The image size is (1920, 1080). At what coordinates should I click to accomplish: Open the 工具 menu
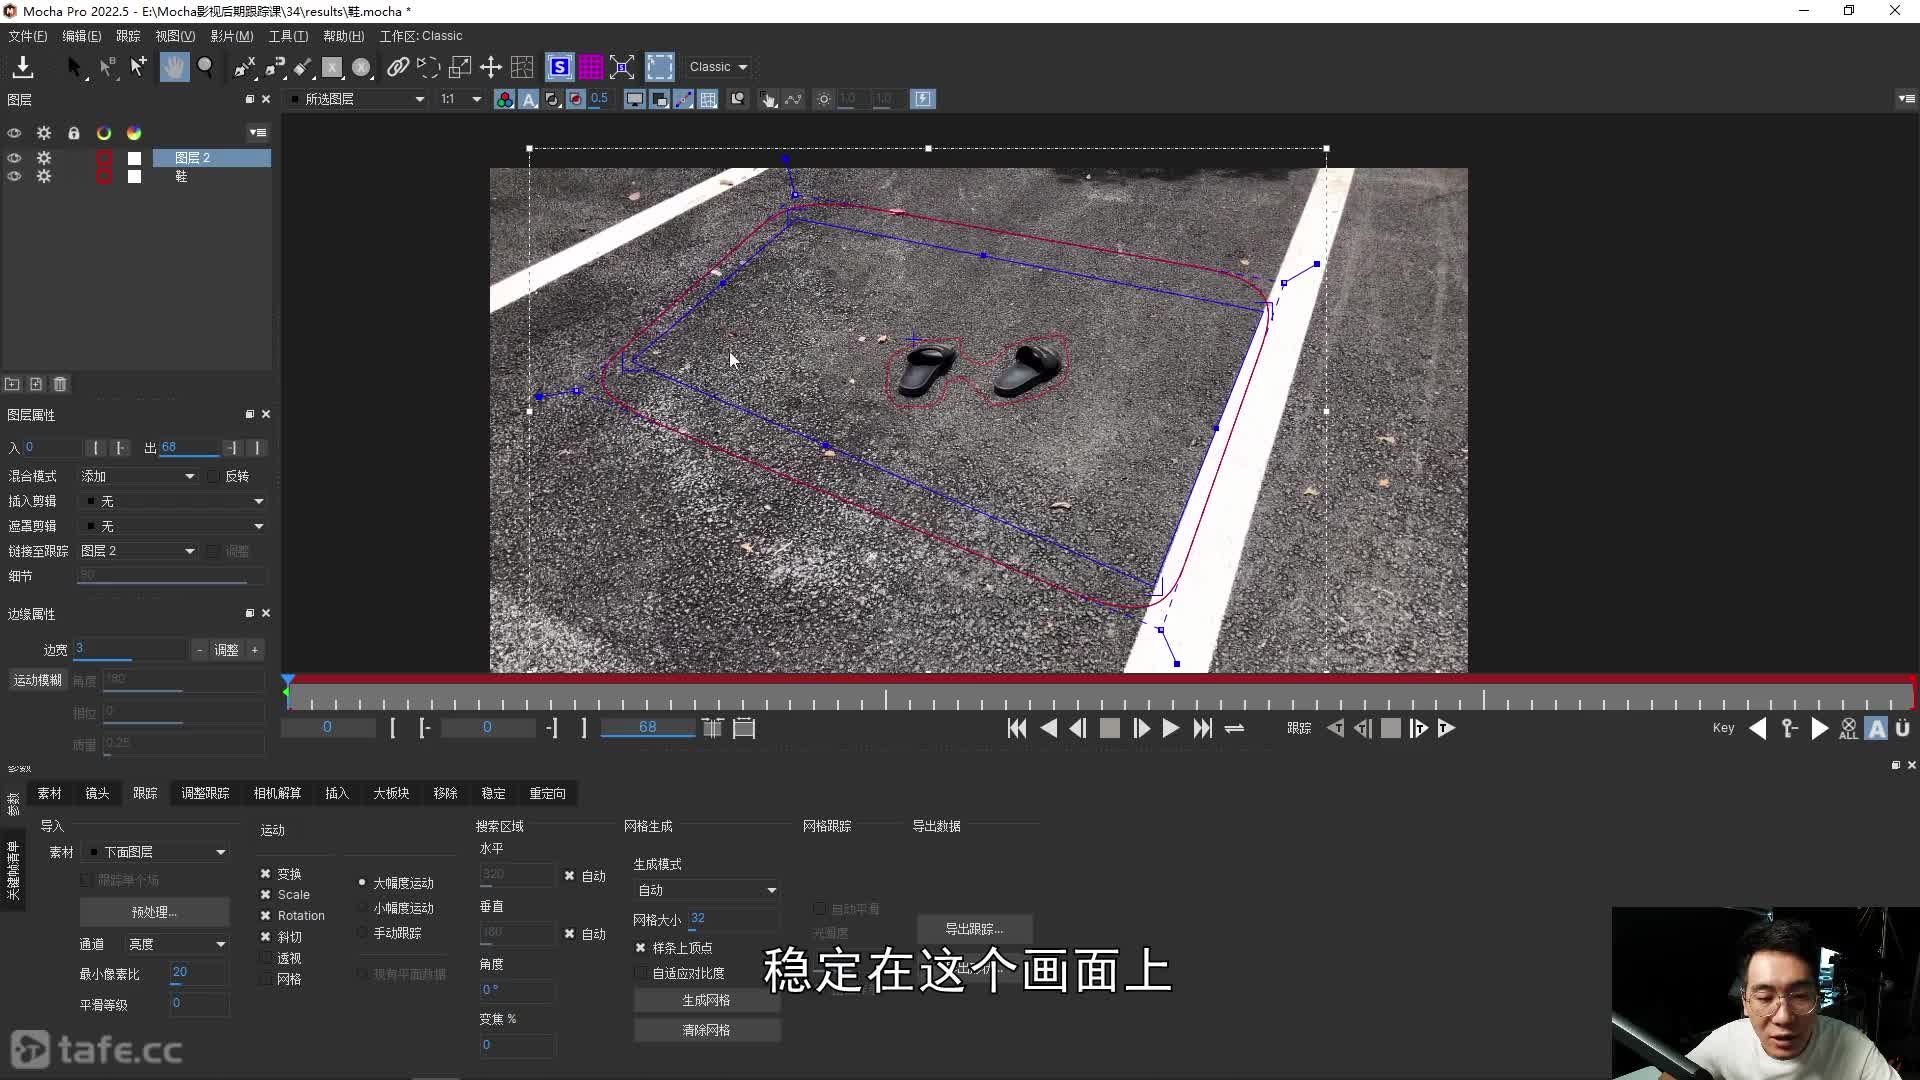(288, 36)
